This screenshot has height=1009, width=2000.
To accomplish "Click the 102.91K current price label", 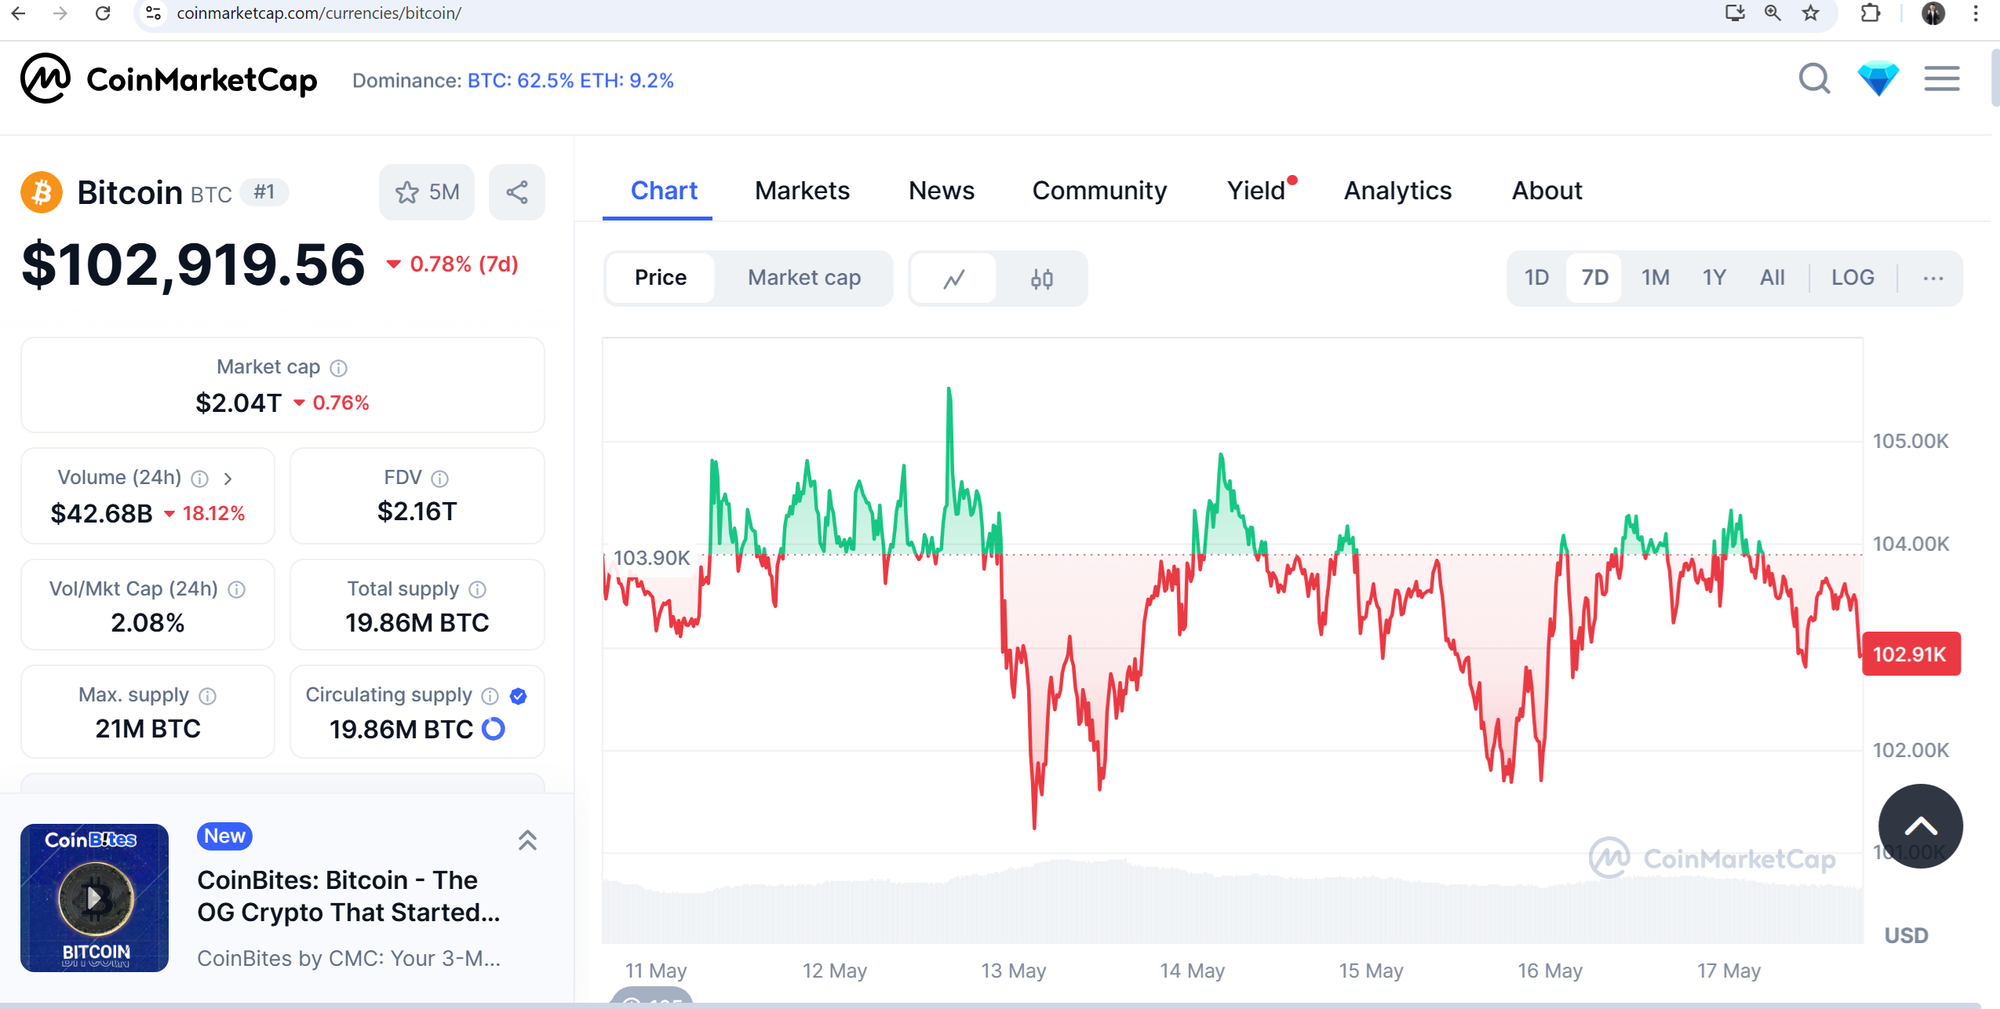I will click(x=1911, y=654).
